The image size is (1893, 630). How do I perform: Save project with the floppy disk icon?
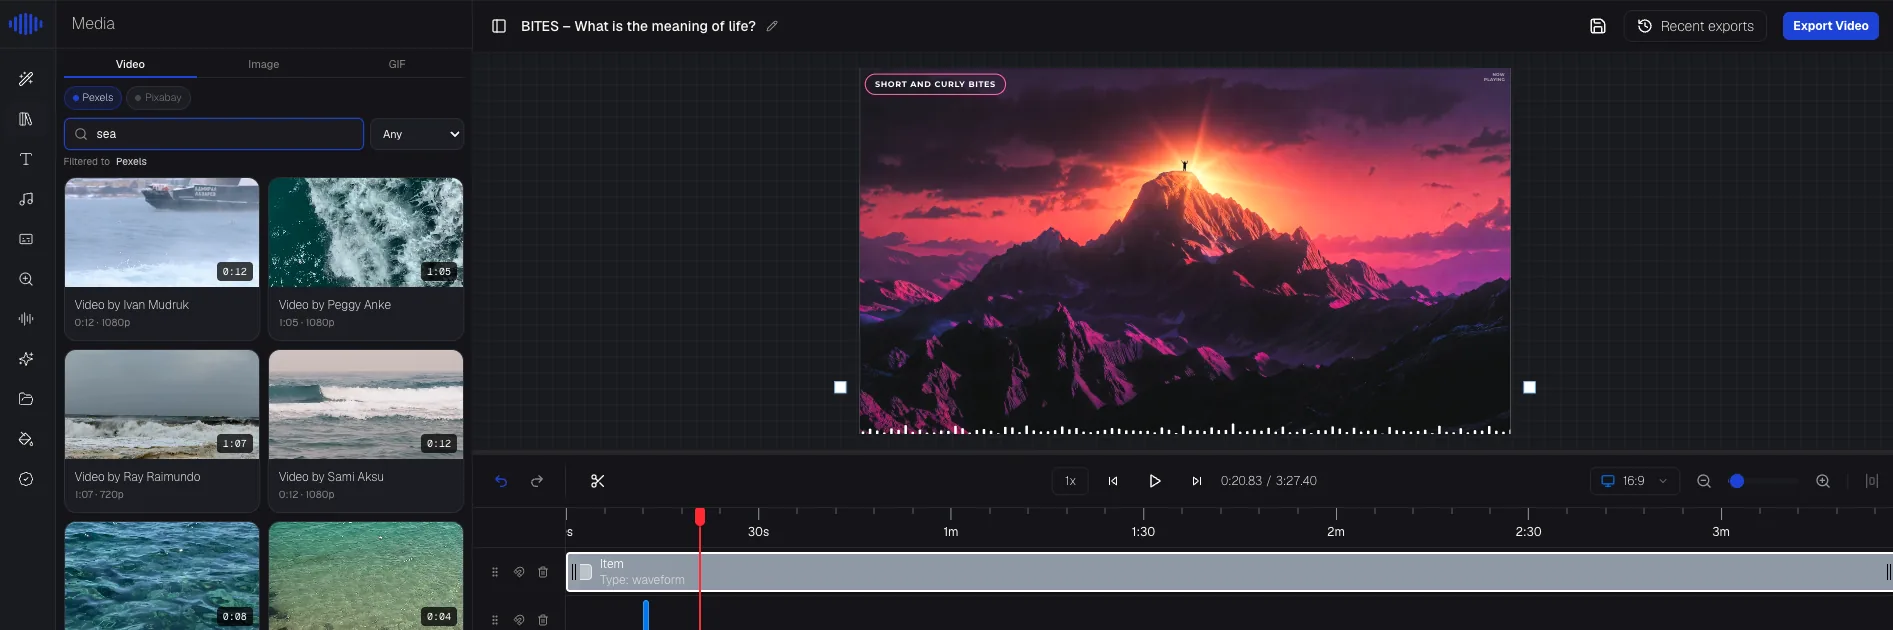[1598, 26]
